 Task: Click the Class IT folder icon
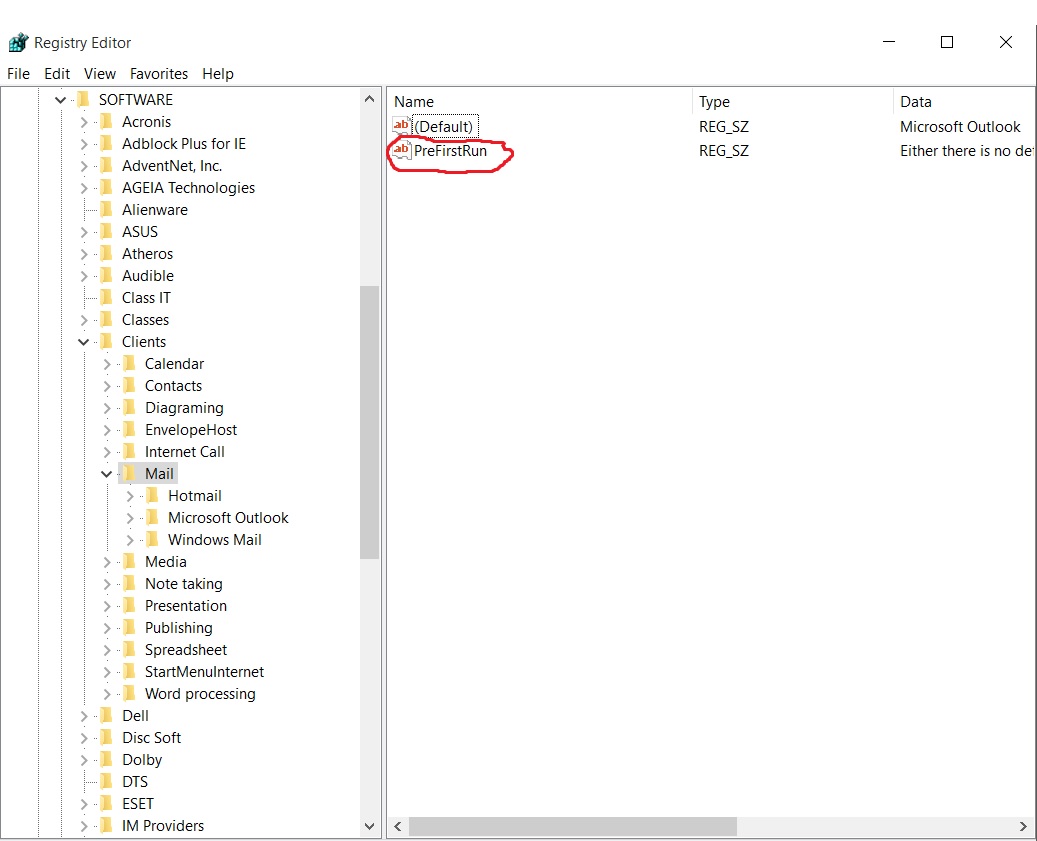click(106, 298)
